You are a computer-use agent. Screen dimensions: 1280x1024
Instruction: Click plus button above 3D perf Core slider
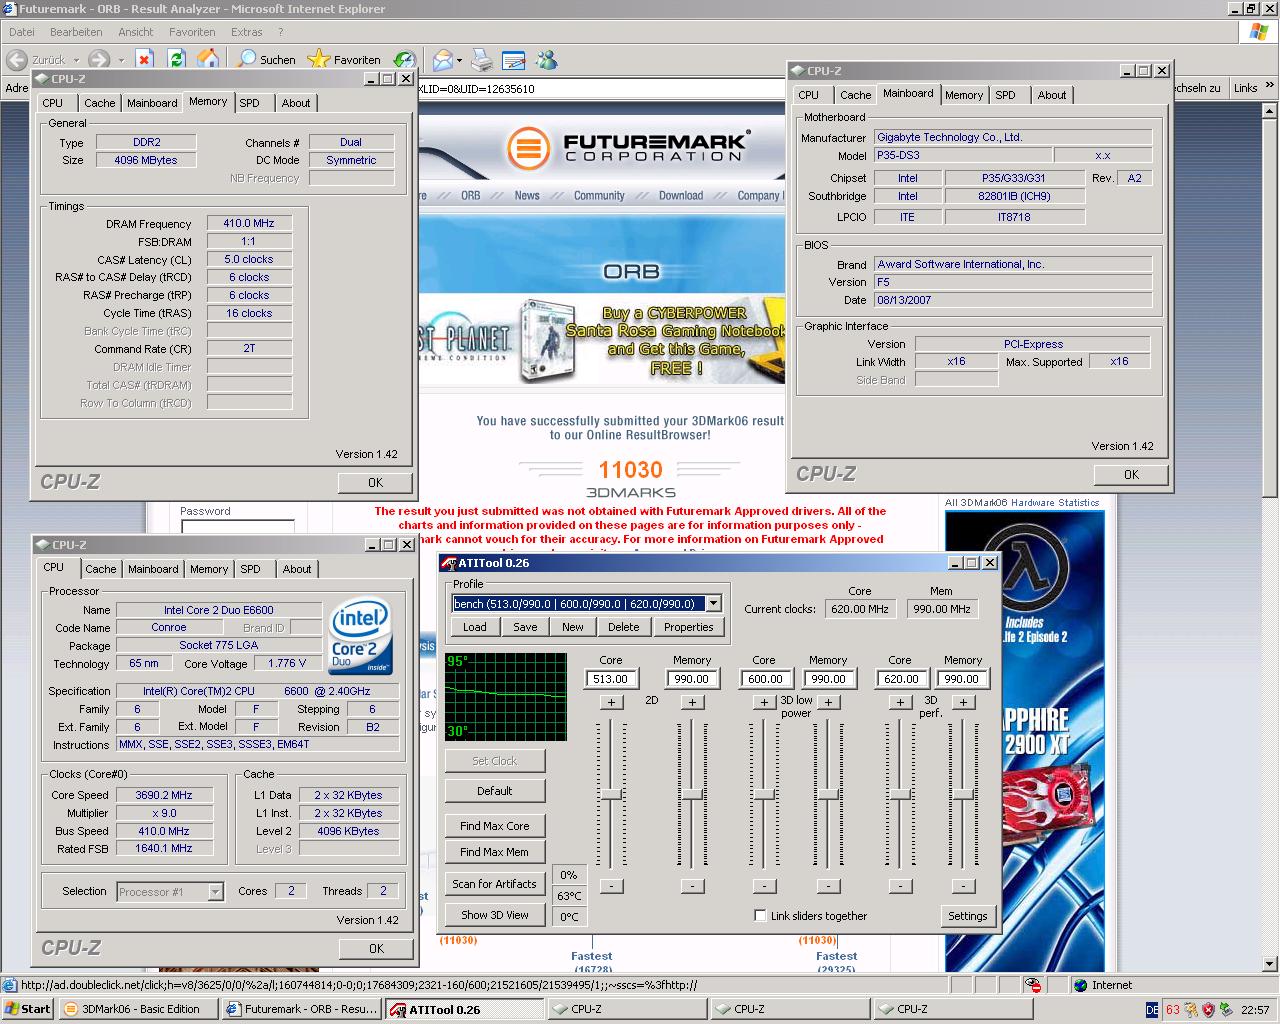point(900,702)
